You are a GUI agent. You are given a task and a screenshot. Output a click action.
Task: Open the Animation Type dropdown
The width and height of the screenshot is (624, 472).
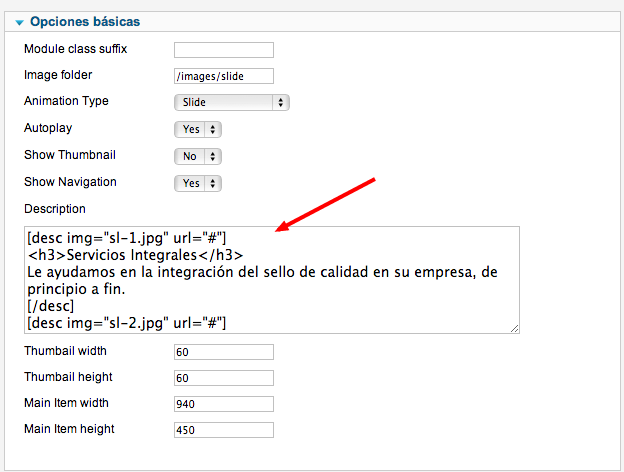232,102
